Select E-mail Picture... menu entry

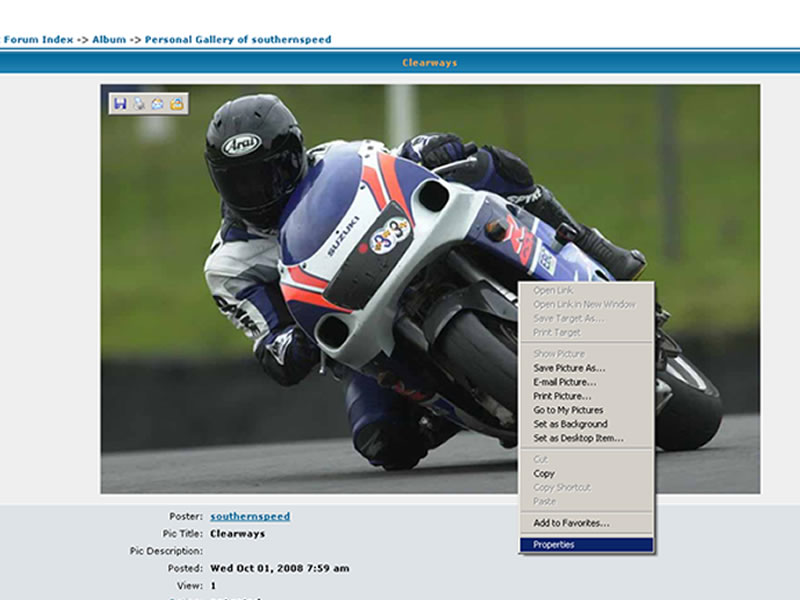click(564, 382)
